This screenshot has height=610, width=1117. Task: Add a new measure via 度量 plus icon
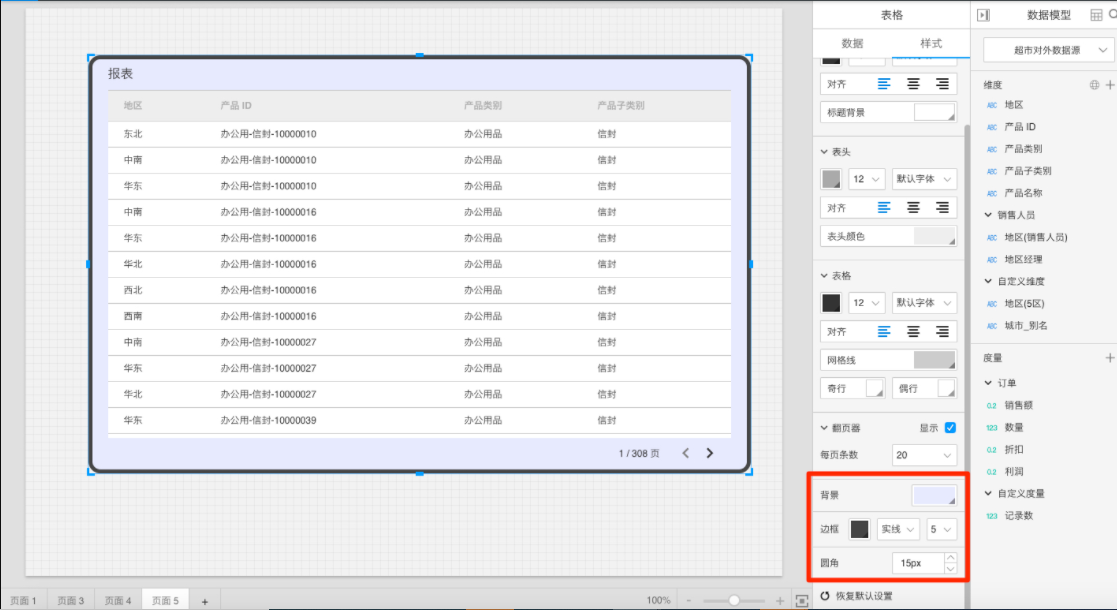coord(1109,357)
